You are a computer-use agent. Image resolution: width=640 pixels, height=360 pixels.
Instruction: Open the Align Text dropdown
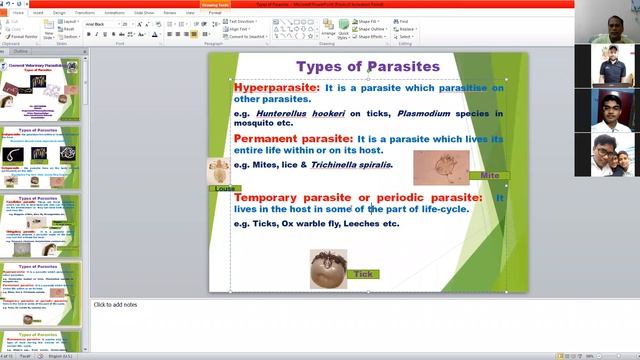(237, 29)
